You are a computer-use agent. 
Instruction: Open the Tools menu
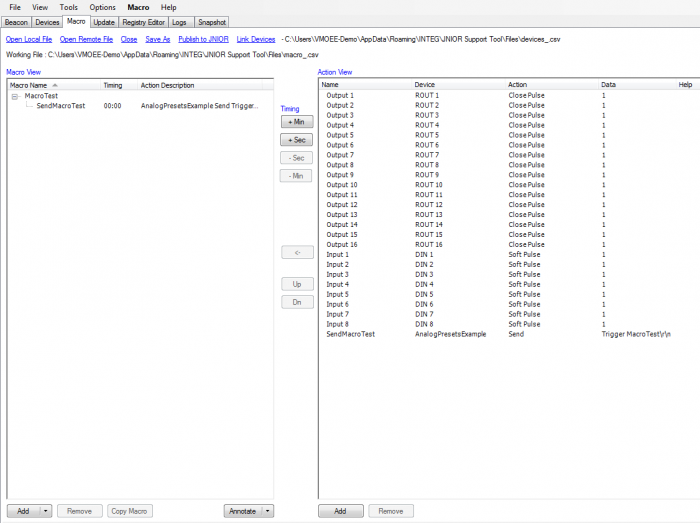click(x=68, y=7)
